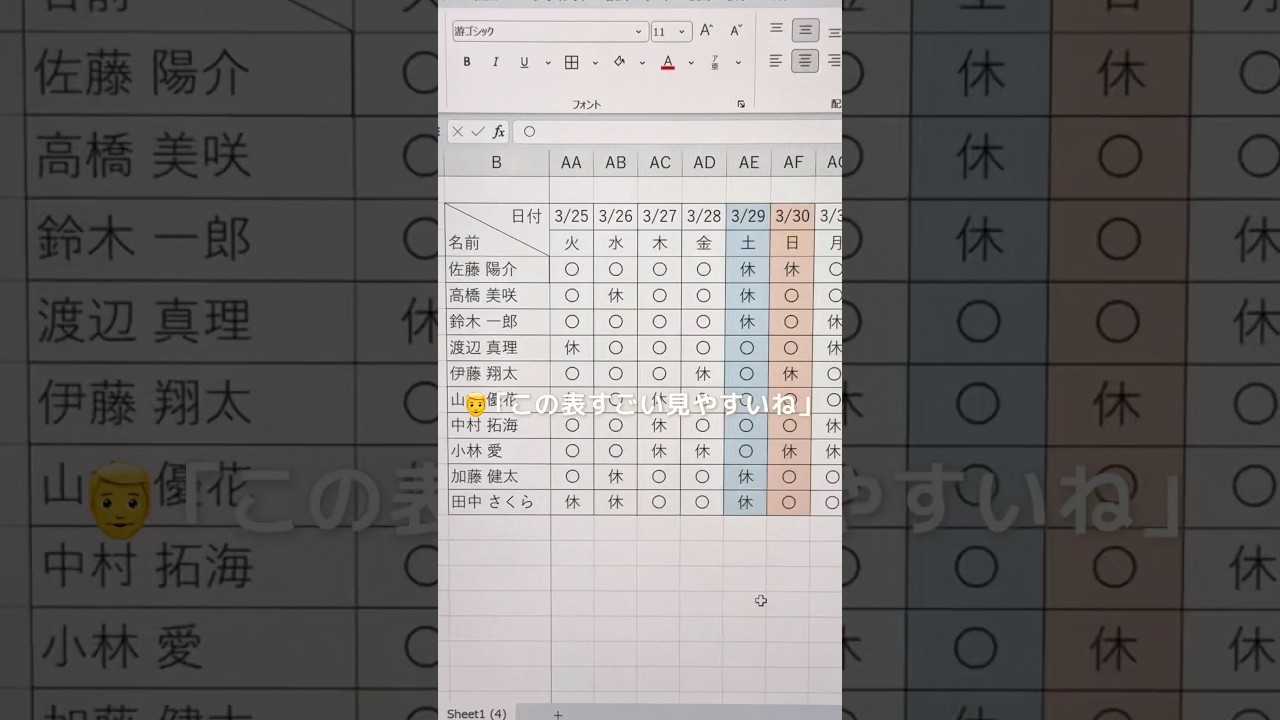
Task: Select the 日 weekday cell
Action: click(792, 243)
